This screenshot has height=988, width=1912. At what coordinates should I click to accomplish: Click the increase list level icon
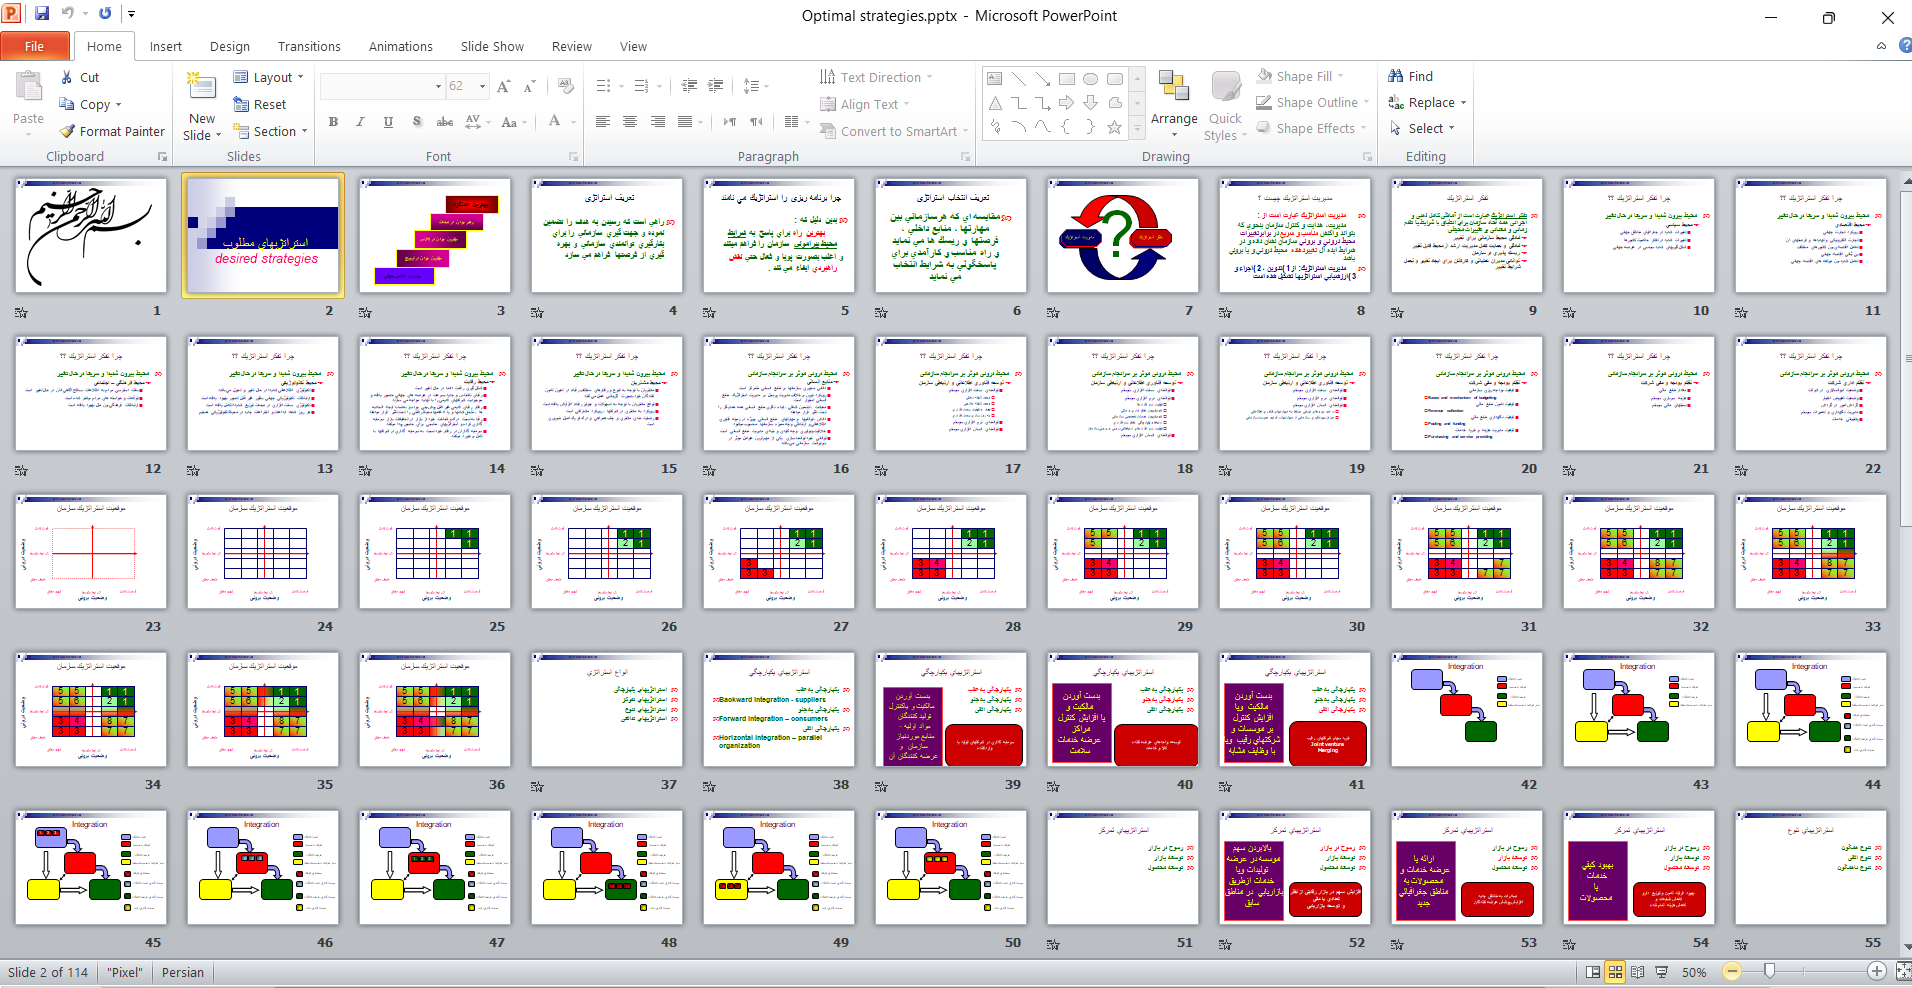coord(716,86)
